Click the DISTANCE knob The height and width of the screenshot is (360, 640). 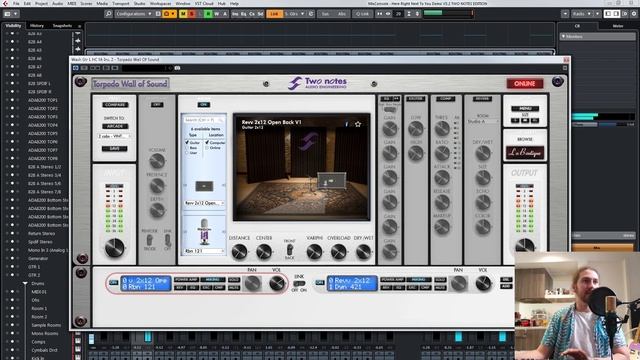(239, 252)
